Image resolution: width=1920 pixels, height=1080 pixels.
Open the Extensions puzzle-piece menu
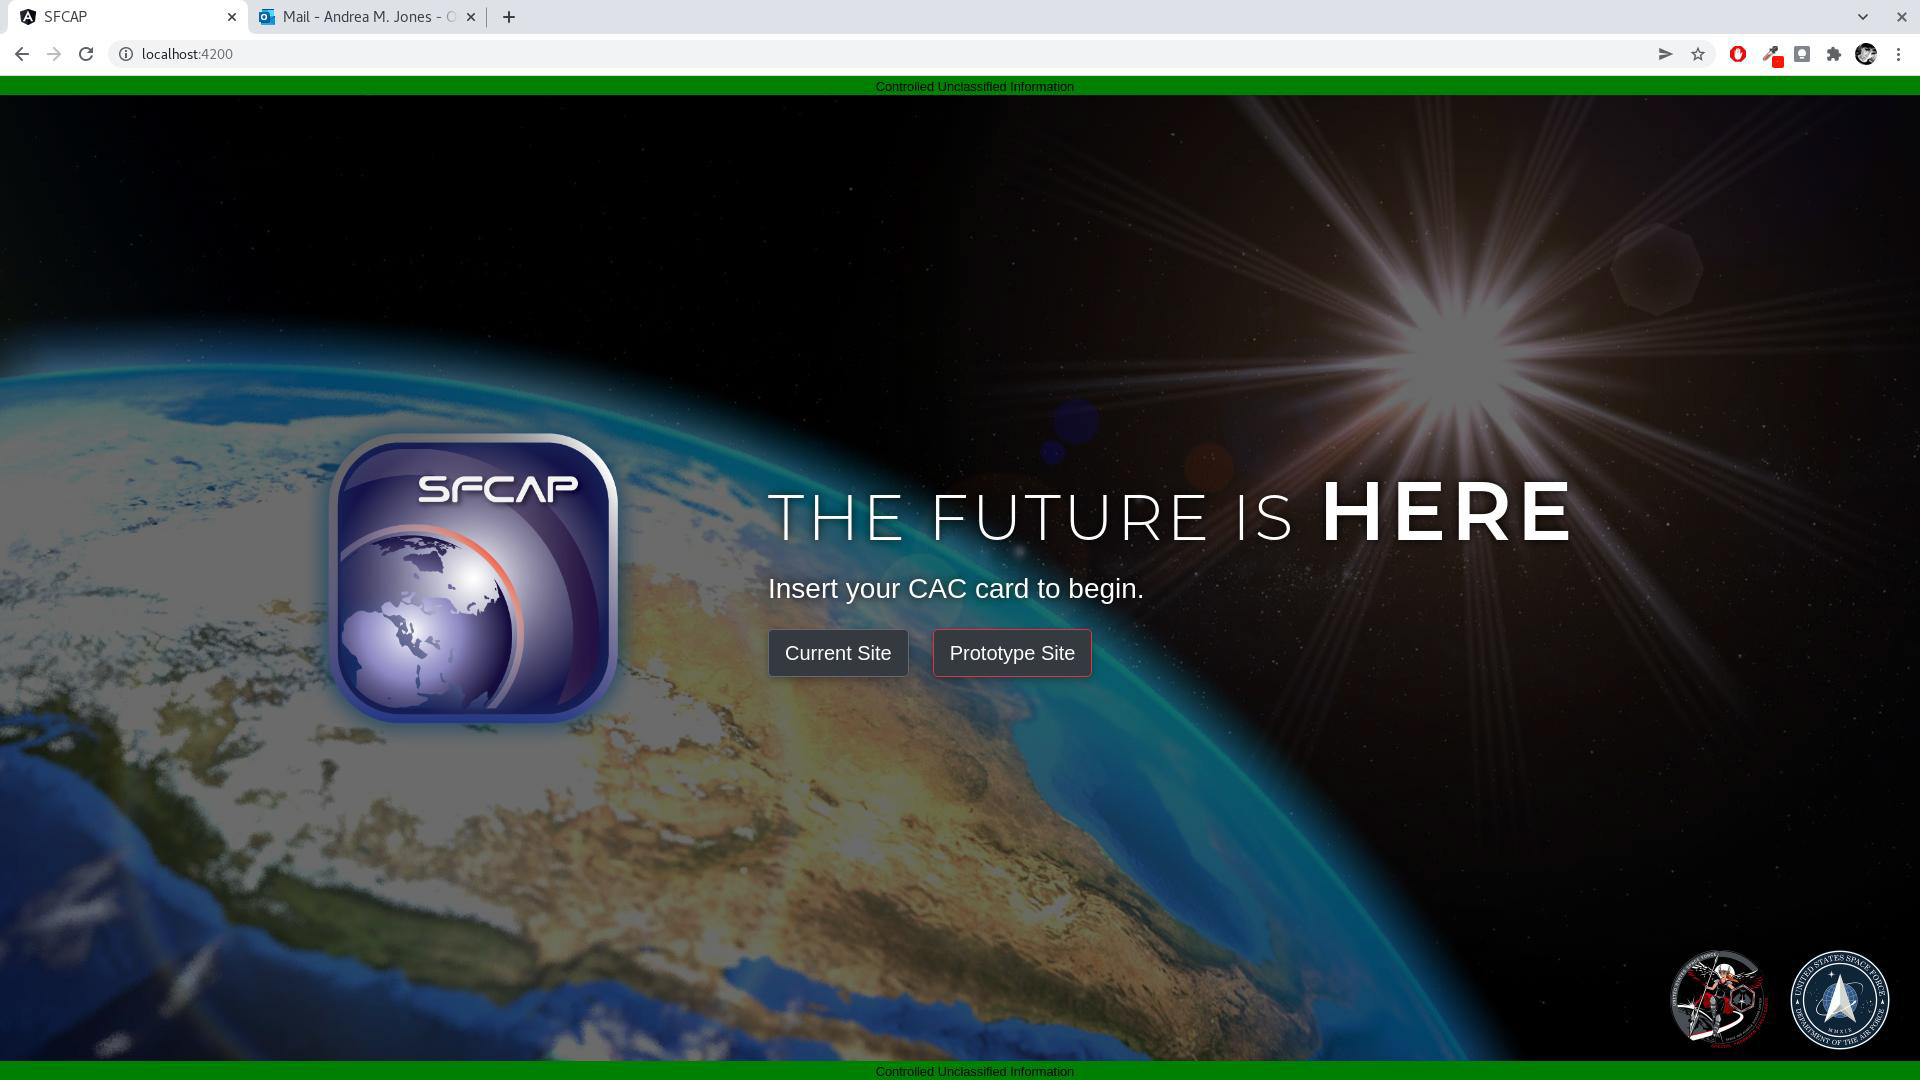(x=1834, y=54)
